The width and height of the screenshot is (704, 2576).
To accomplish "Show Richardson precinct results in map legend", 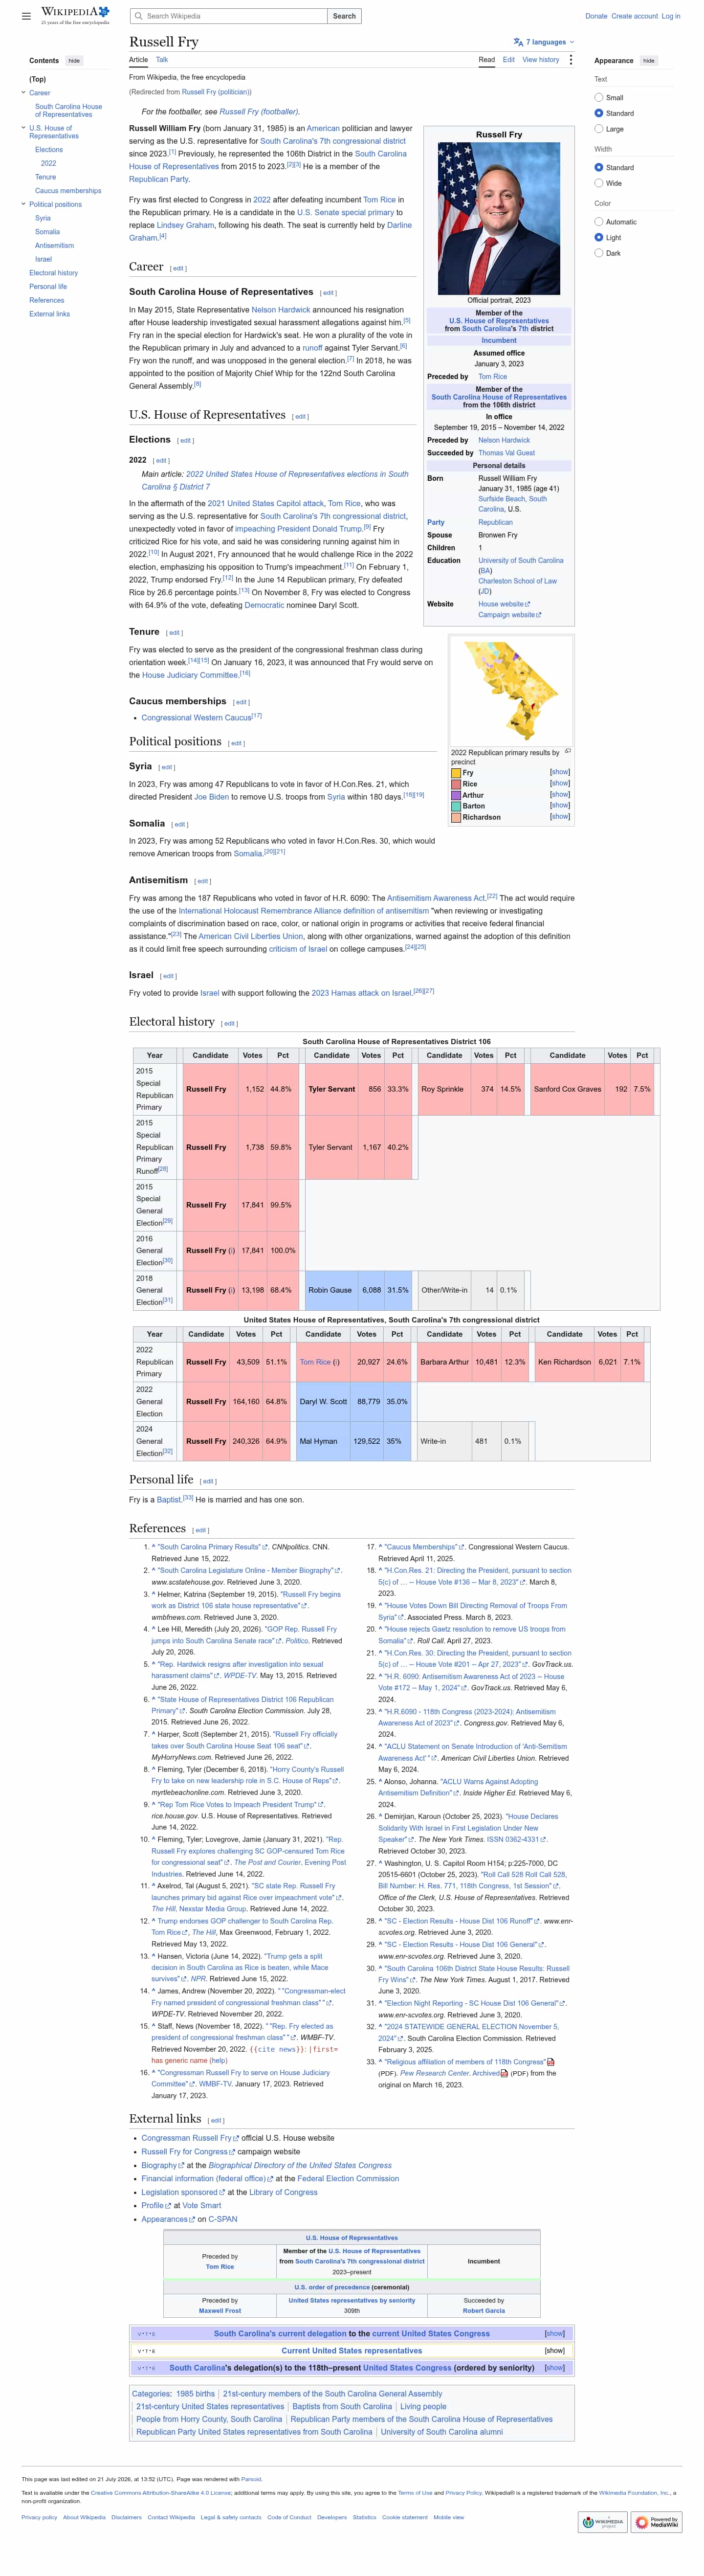I will (x=559, y=816).
